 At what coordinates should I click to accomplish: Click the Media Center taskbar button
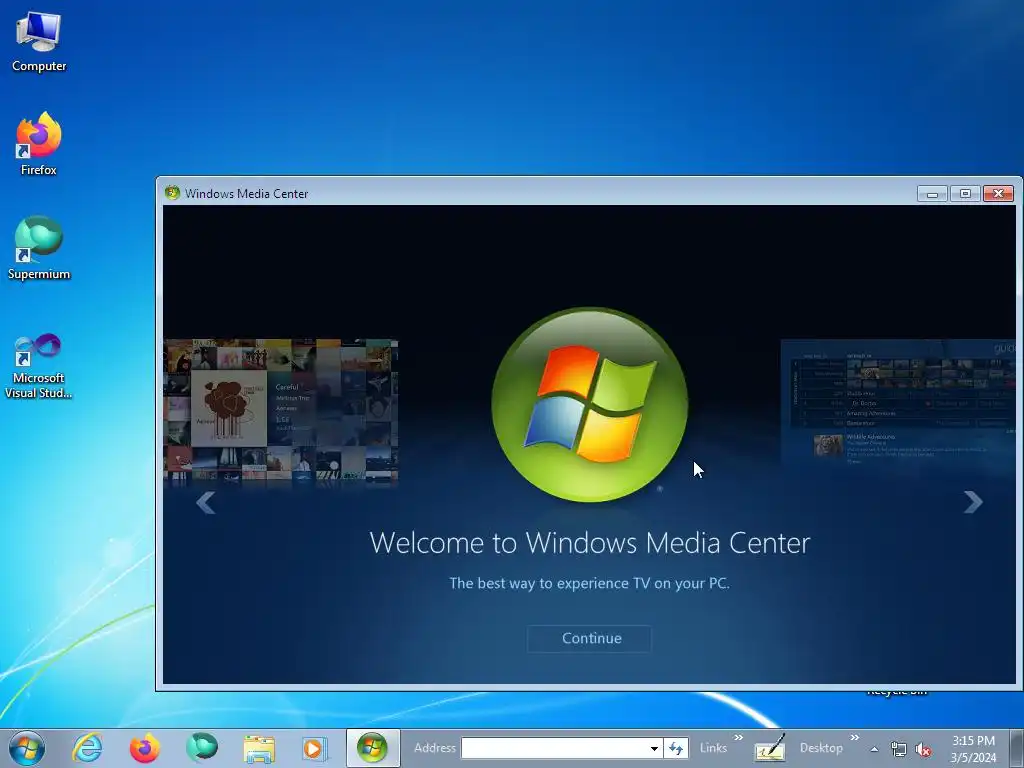[372, 748]
